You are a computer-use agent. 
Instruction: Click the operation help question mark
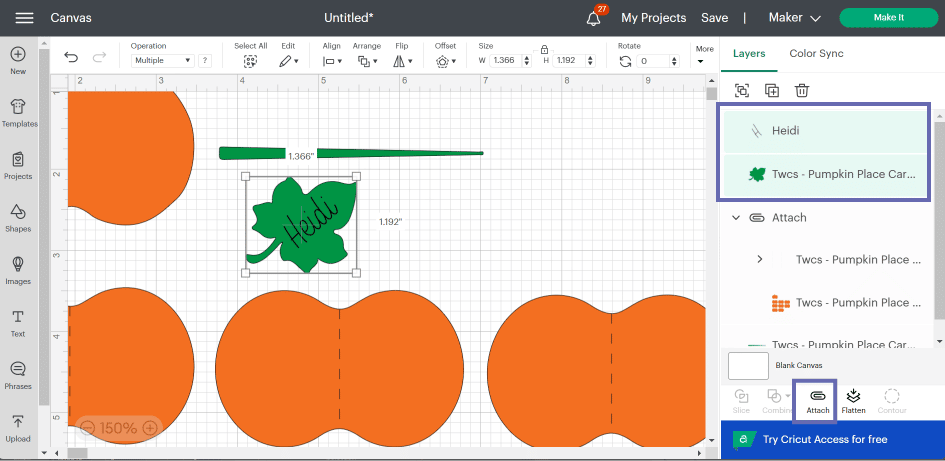tap(205, 60)
